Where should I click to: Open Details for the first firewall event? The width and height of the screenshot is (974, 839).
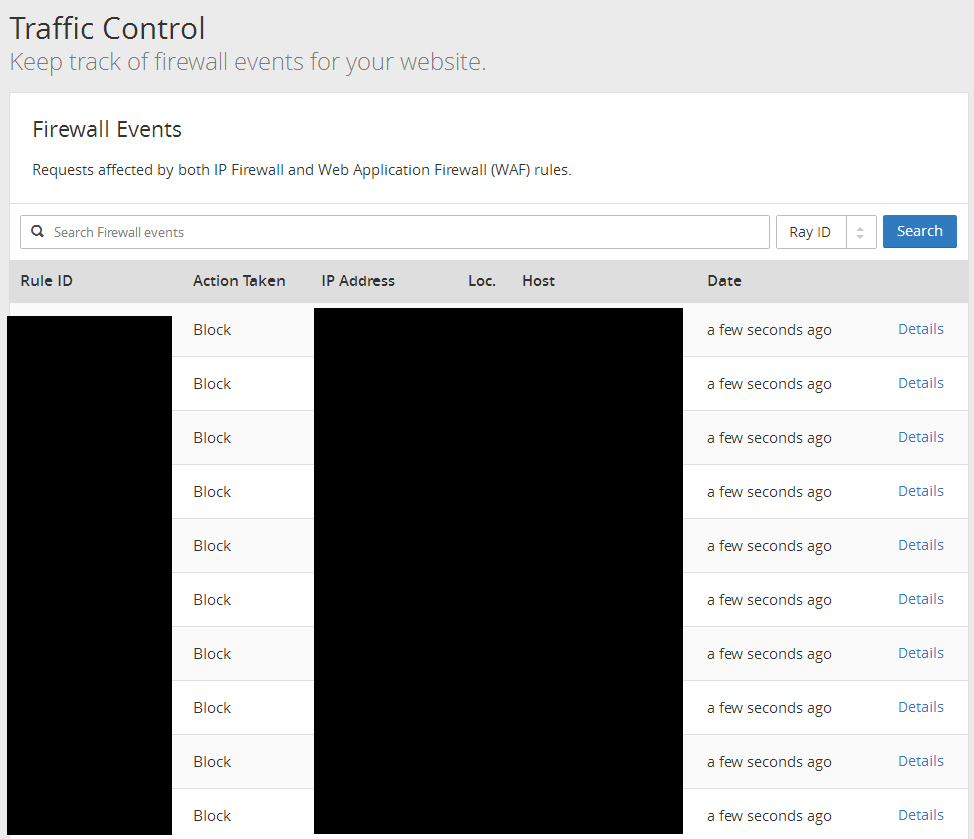pyautogui.click(x=920, y=329)
